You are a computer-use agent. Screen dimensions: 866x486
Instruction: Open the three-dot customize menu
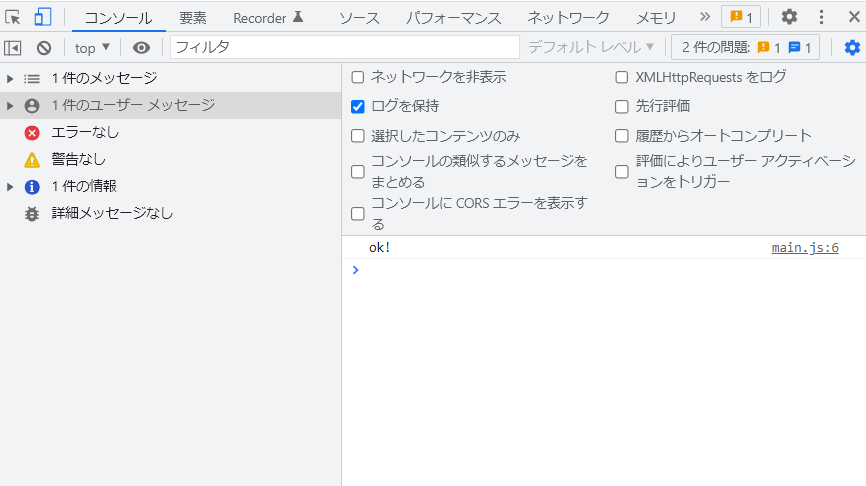pos(822,17)
